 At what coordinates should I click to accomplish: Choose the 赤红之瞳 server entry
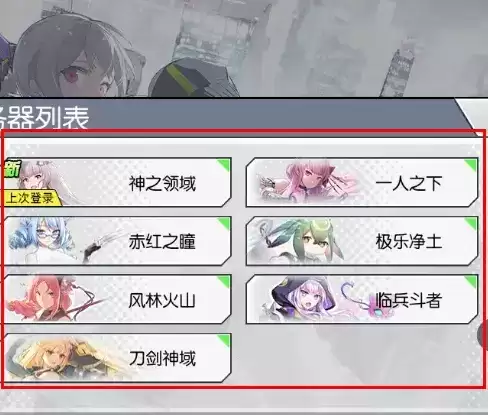point(117,241)
